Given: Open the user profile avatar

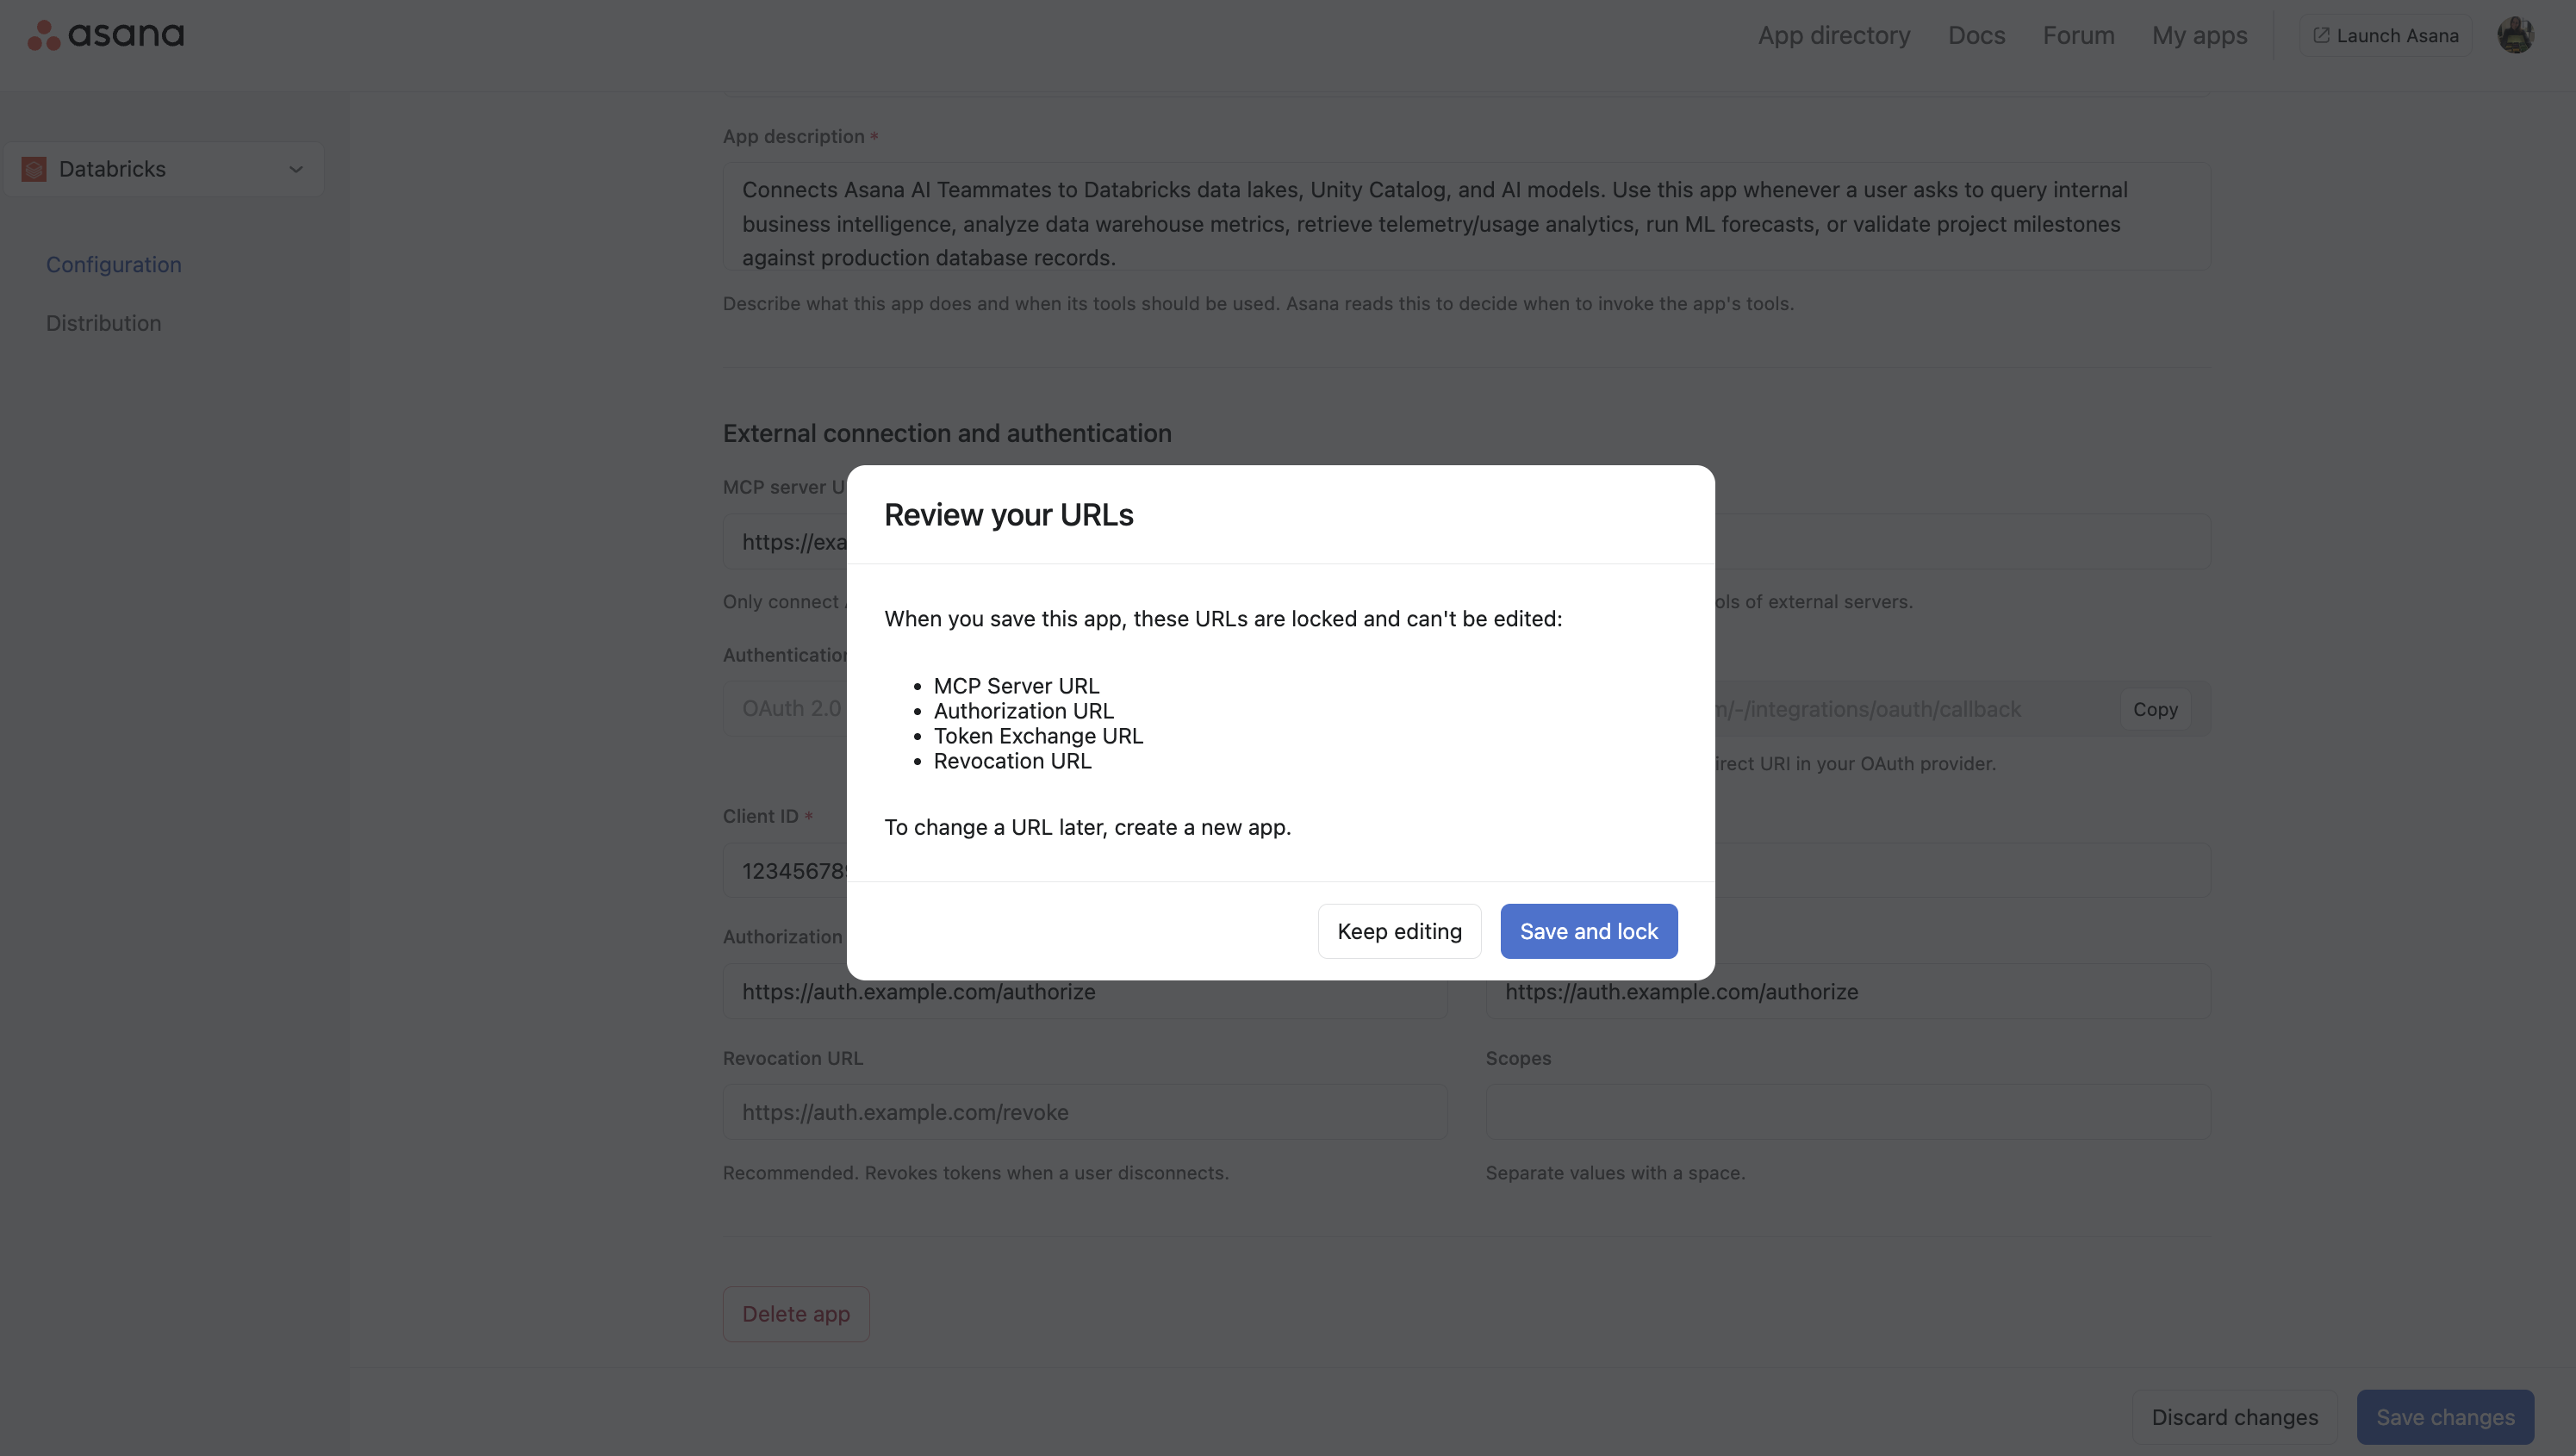Looking at the screenshot, I should pyautogui.click(x=2515, y=35).
